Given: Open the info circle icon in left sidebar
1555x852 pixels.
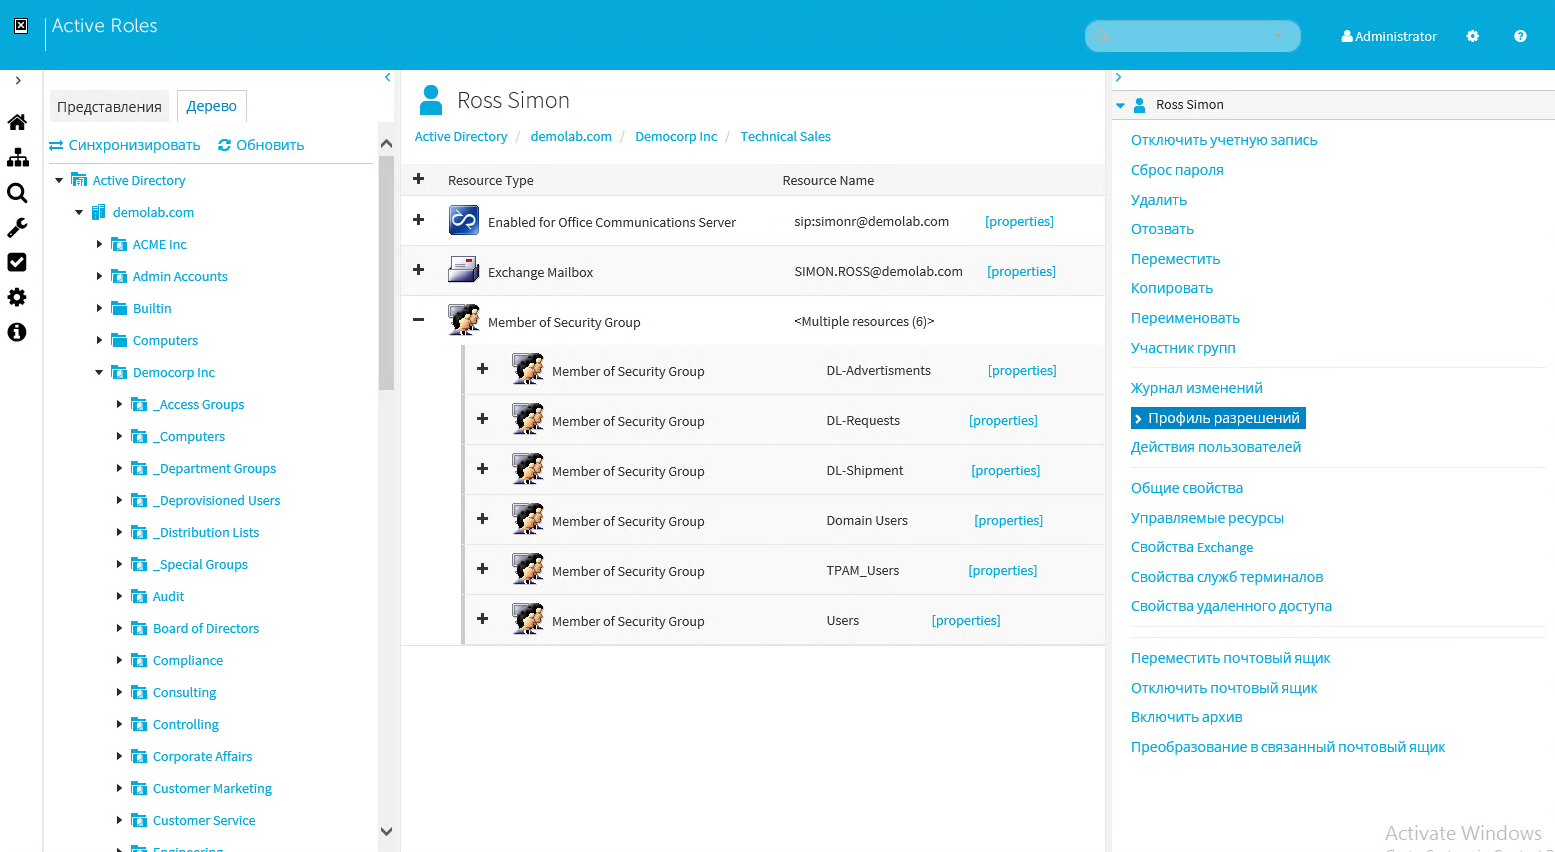Looking at the screenshot, I should click(17, 332).
